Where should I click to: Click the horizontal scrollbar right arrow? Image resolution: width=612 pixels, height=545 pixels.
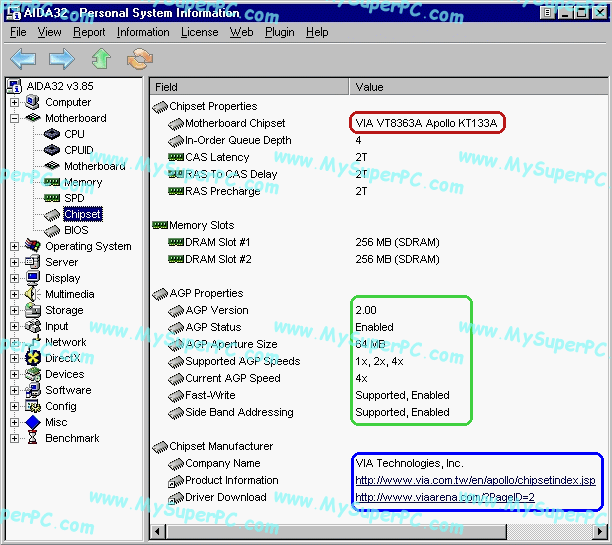[601, 531]
